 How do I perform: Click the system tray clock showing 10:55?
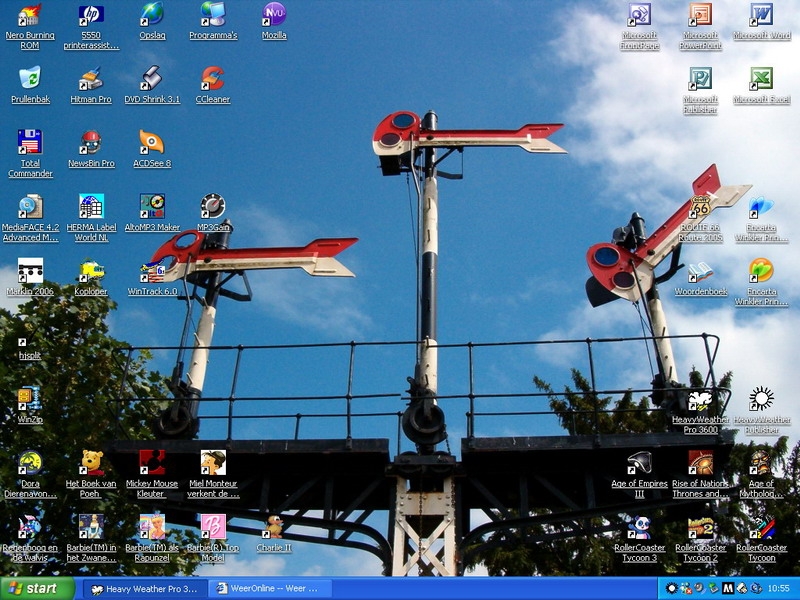pyautogui.click(x=780, y=589)
